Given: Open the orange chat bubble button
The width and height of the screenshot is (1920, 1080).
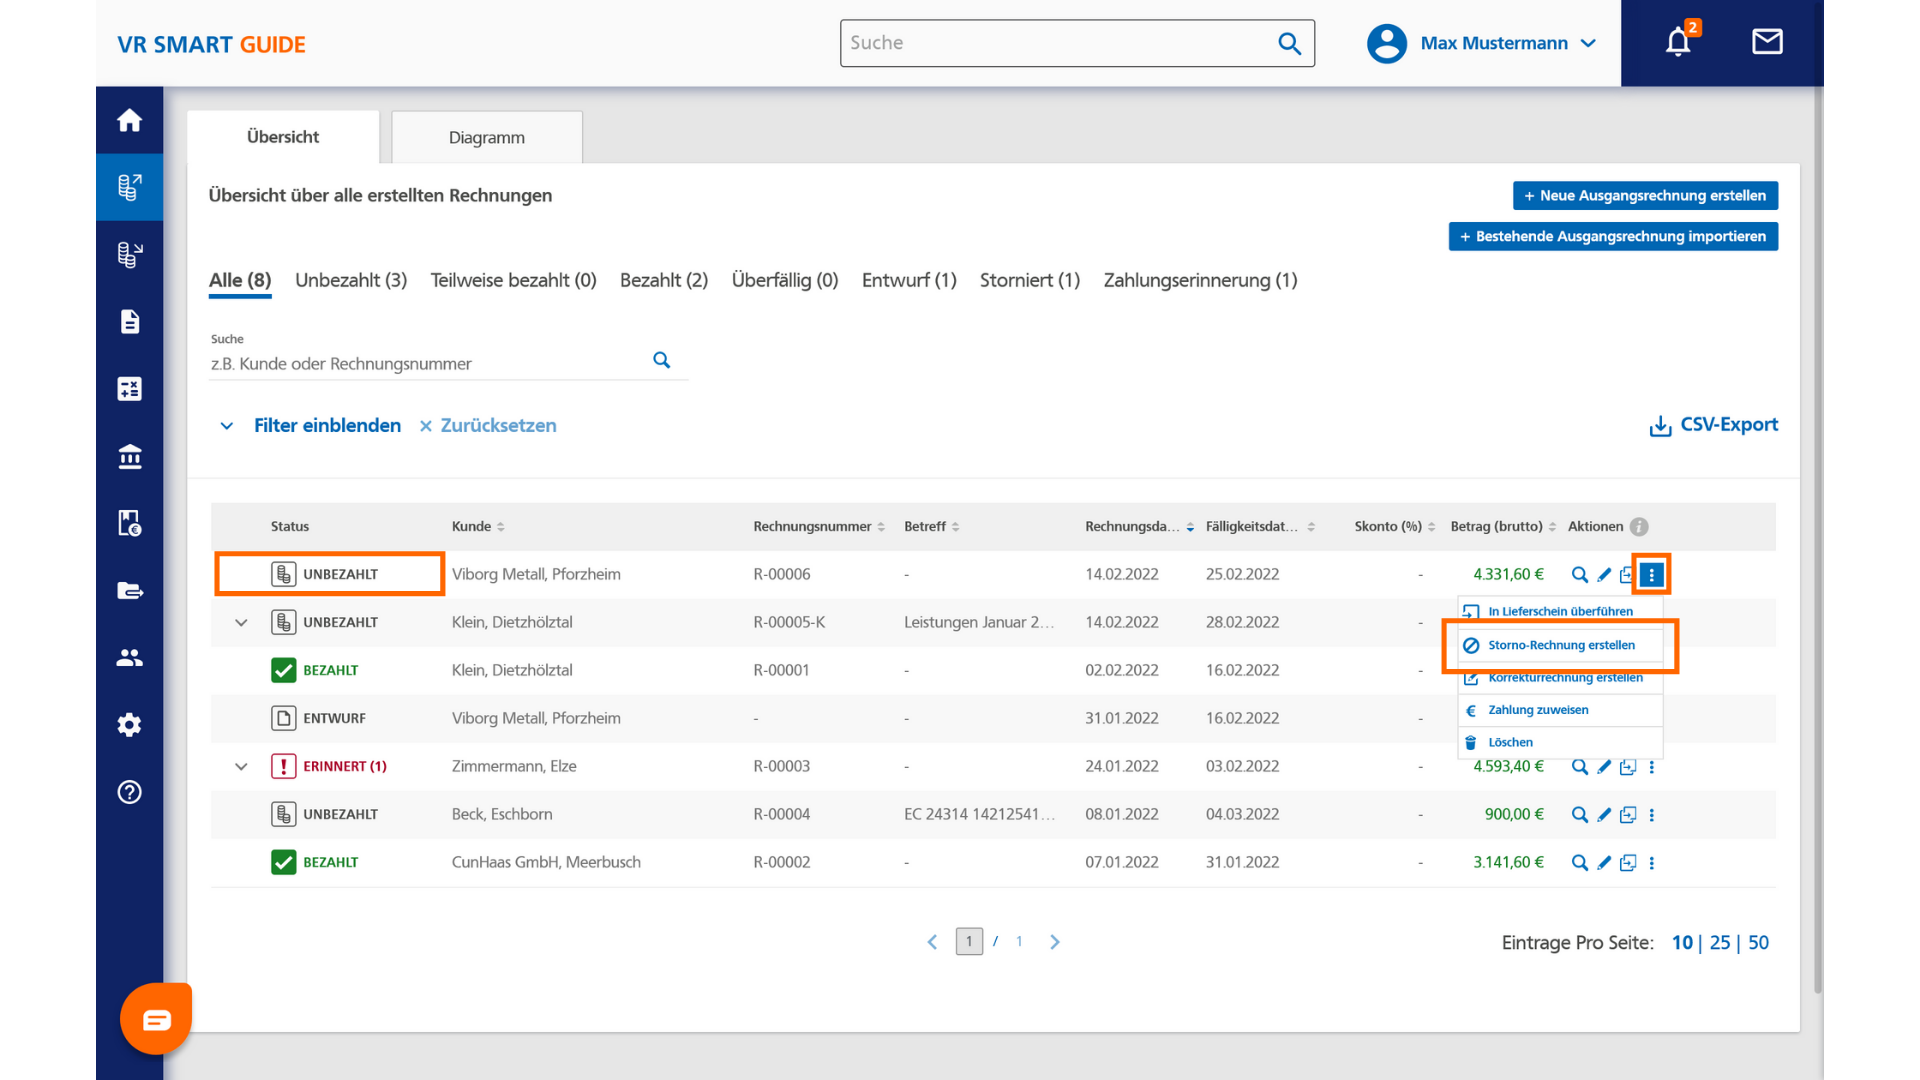Looking at the screenshot, I should 156,1019.
